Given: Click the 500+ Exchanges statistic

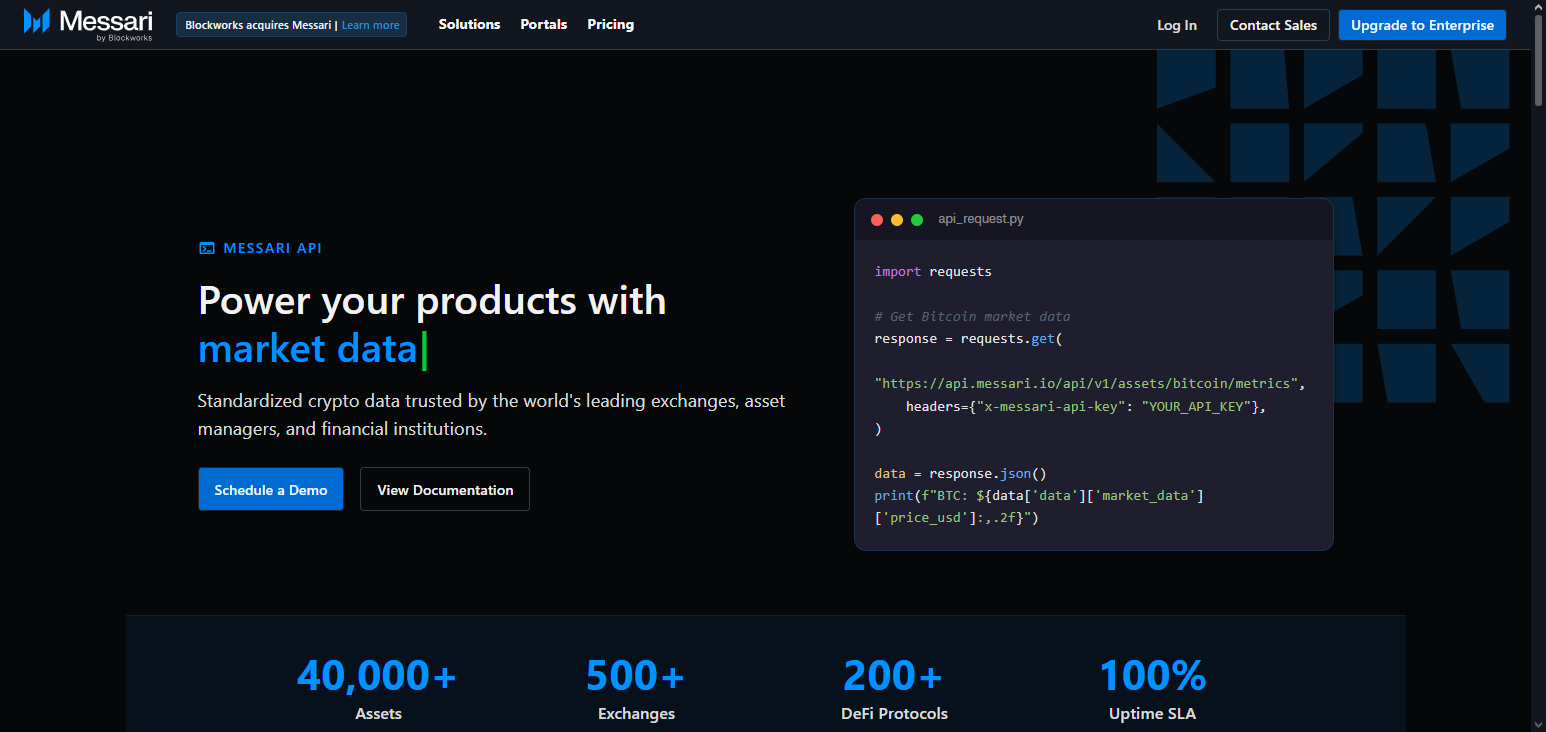Looking at the screenshot, I should click(636, 689).
